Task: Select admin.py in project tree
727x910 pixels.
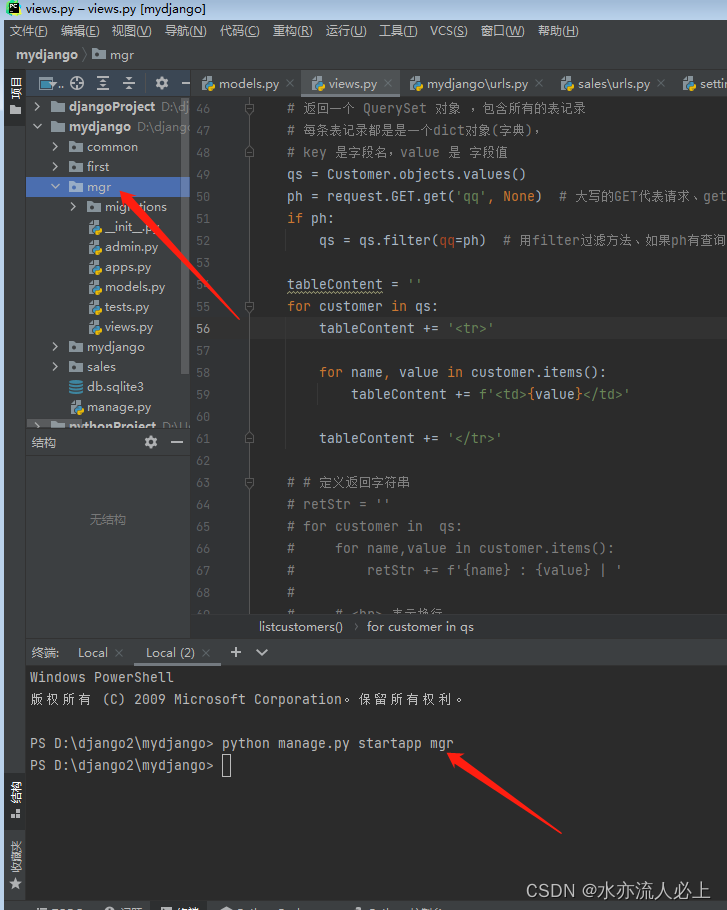Action: [123, 247]
